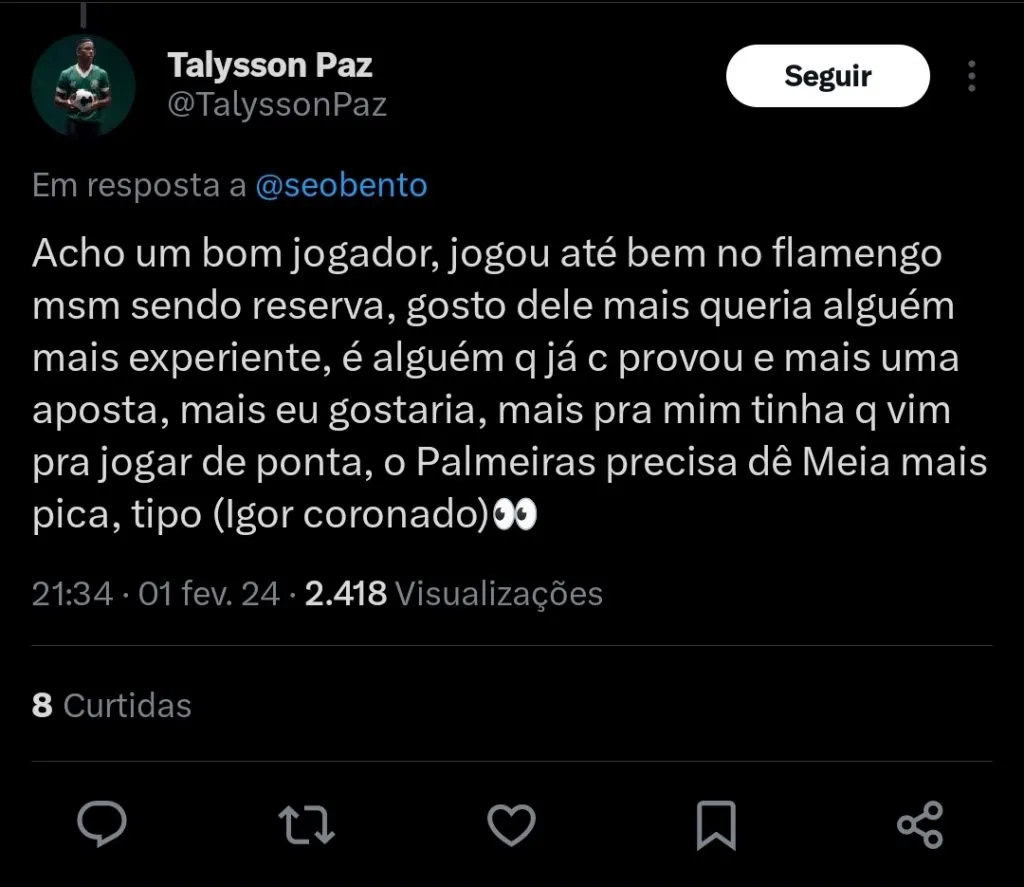
Task: Follow the @seobento mention link
Action: tap(342, 186)
